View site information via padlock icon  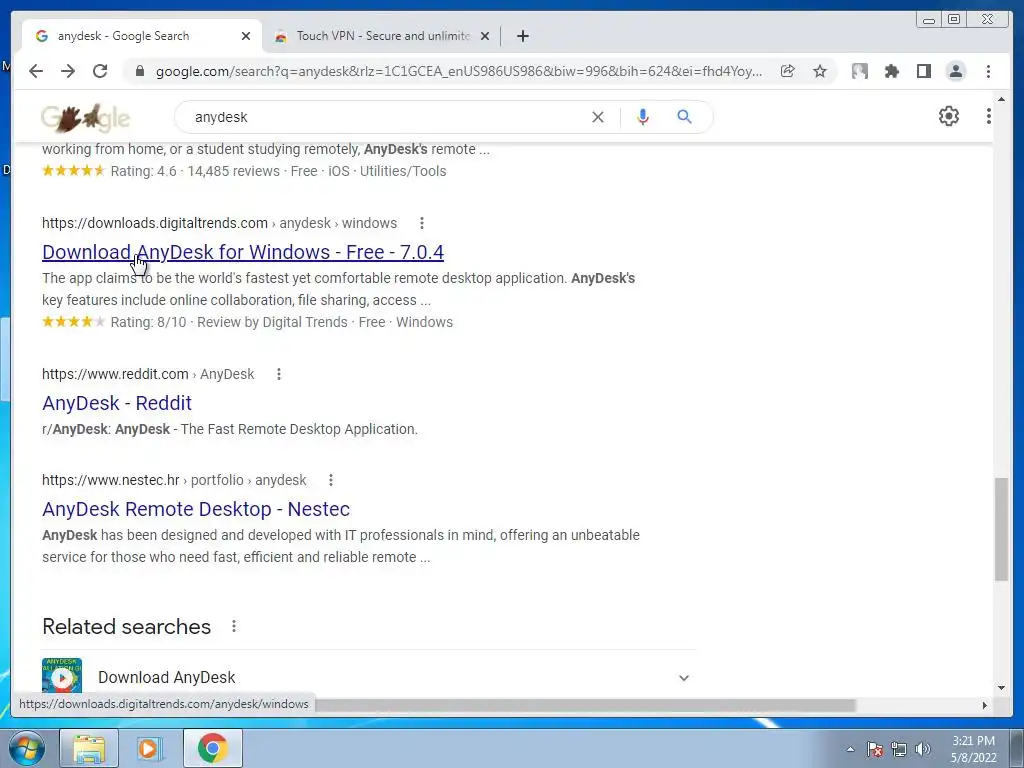139,71
